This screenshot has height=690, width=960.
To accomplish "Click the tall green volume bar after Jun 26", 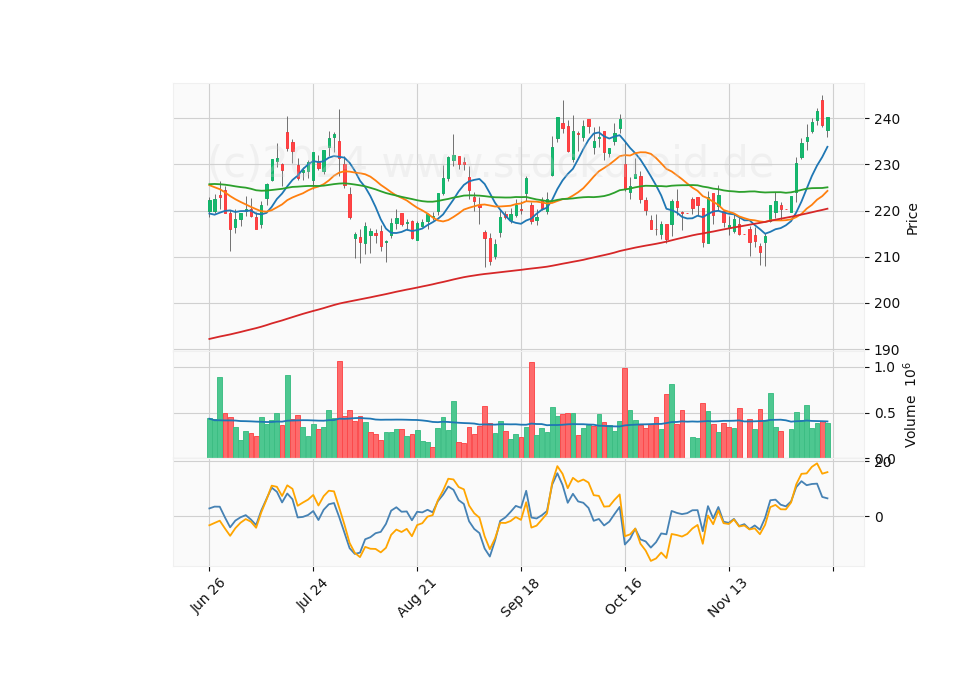I will [220, 418].
